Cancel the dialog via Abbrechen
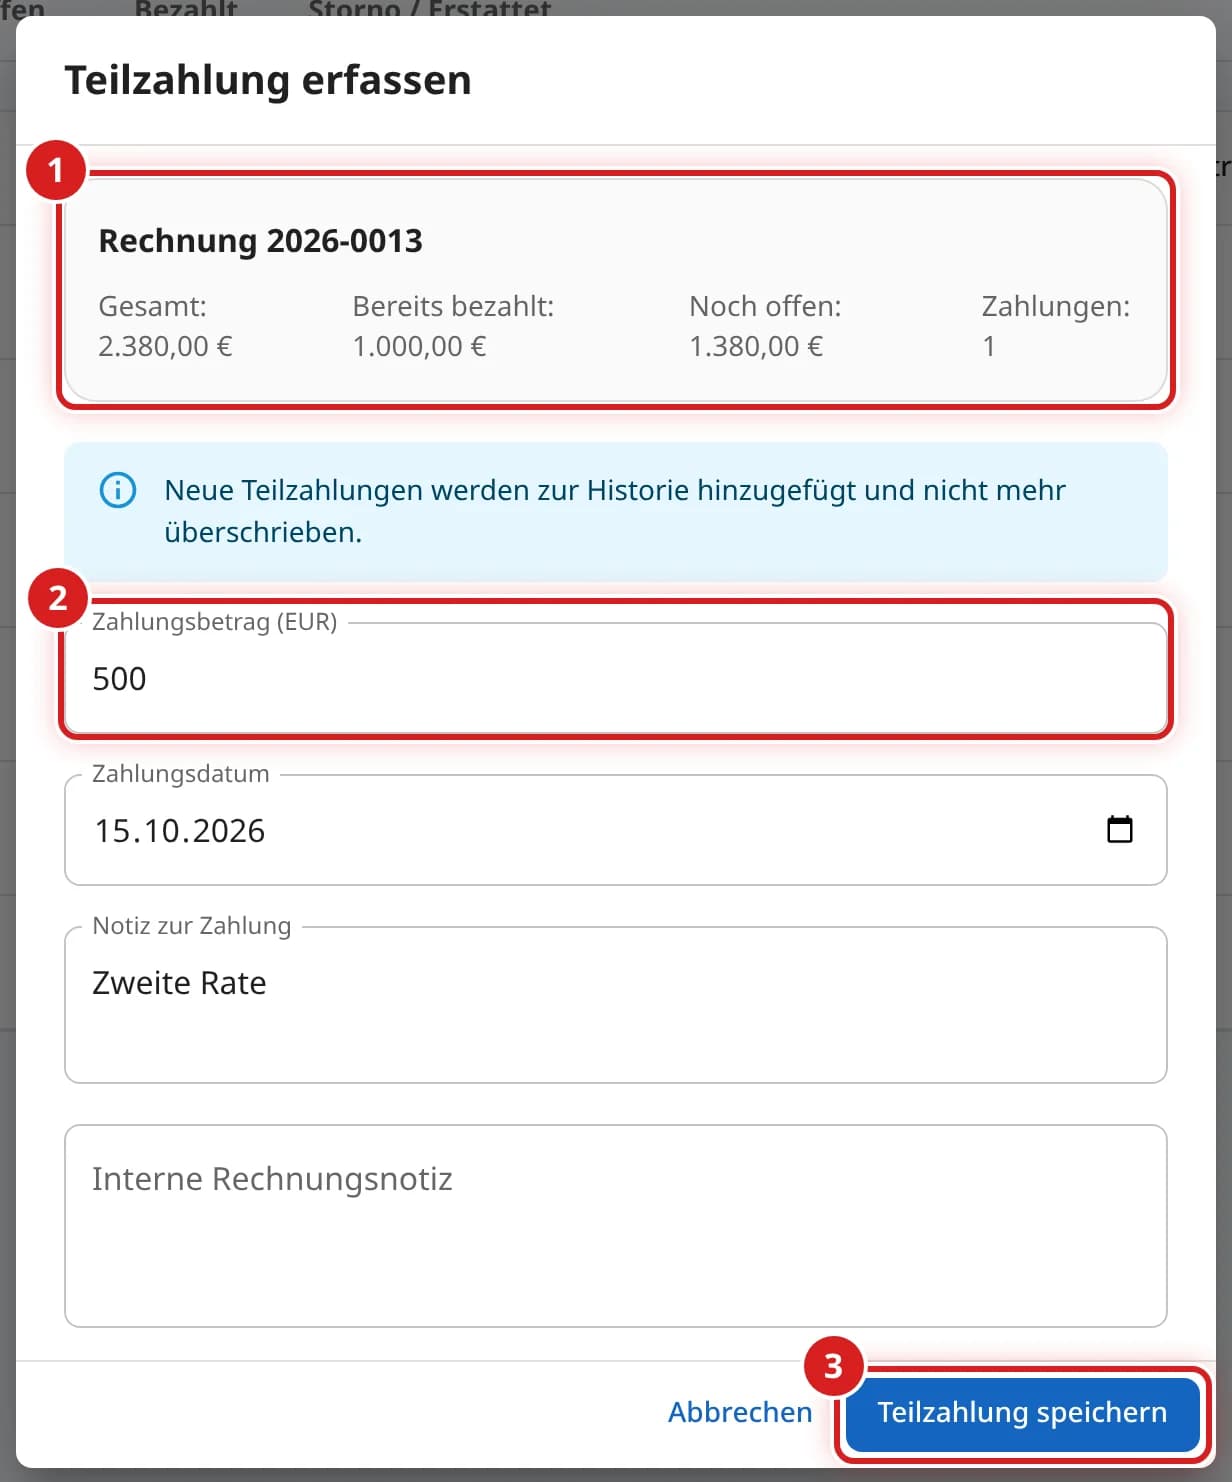Viewport: 1232px width, 1482px height. click(x=740, y=1413)
